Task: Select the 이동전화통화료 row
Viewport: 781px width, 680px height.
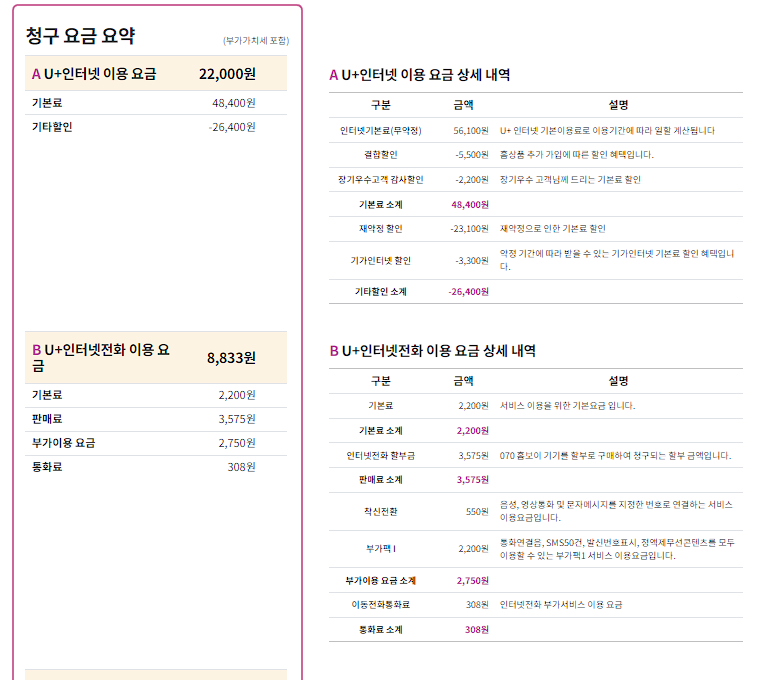Action: coord(535,605)
